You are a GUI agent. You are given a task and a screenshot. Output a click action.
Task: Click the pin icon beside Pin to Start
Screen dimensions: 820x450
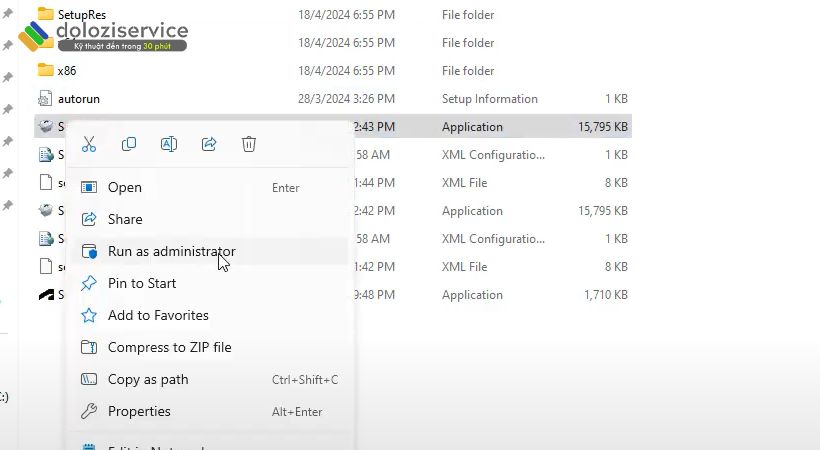89,283
